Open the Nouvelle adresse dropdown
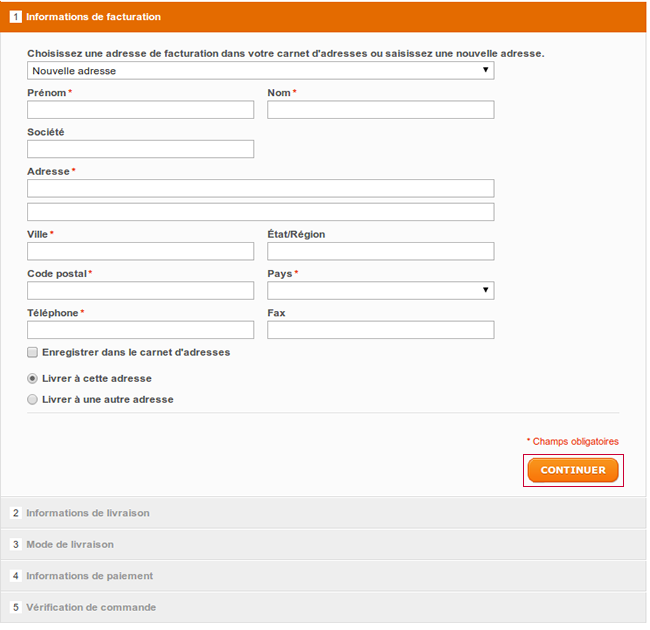Screen dimensions: 650x630 261,70
